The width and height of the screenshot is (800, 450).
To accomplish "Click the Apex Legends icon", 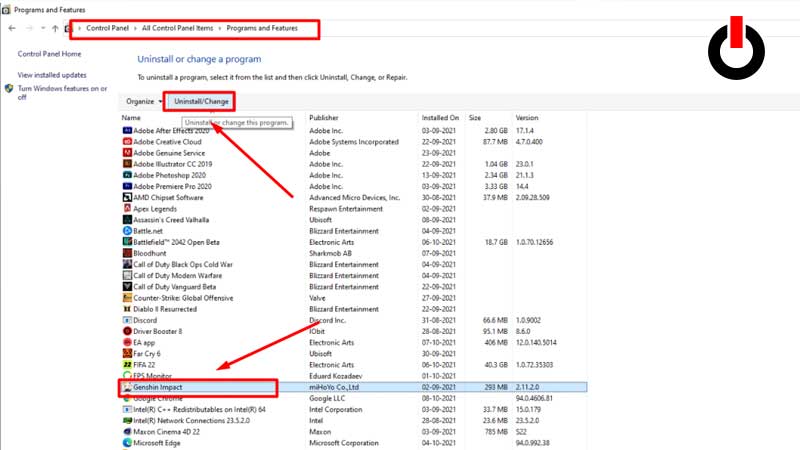I will tap(127, 209).
